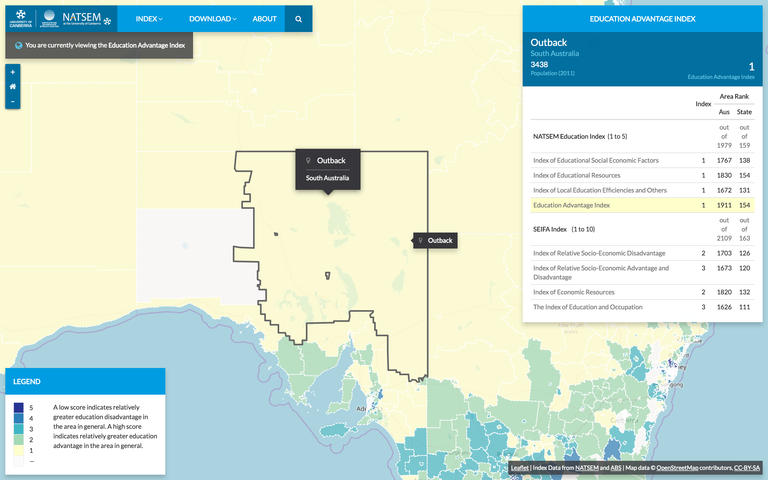Screen dimensions: 768x480
Task: Open the CC-BY-SA license link
Action: tap(746, 467)
